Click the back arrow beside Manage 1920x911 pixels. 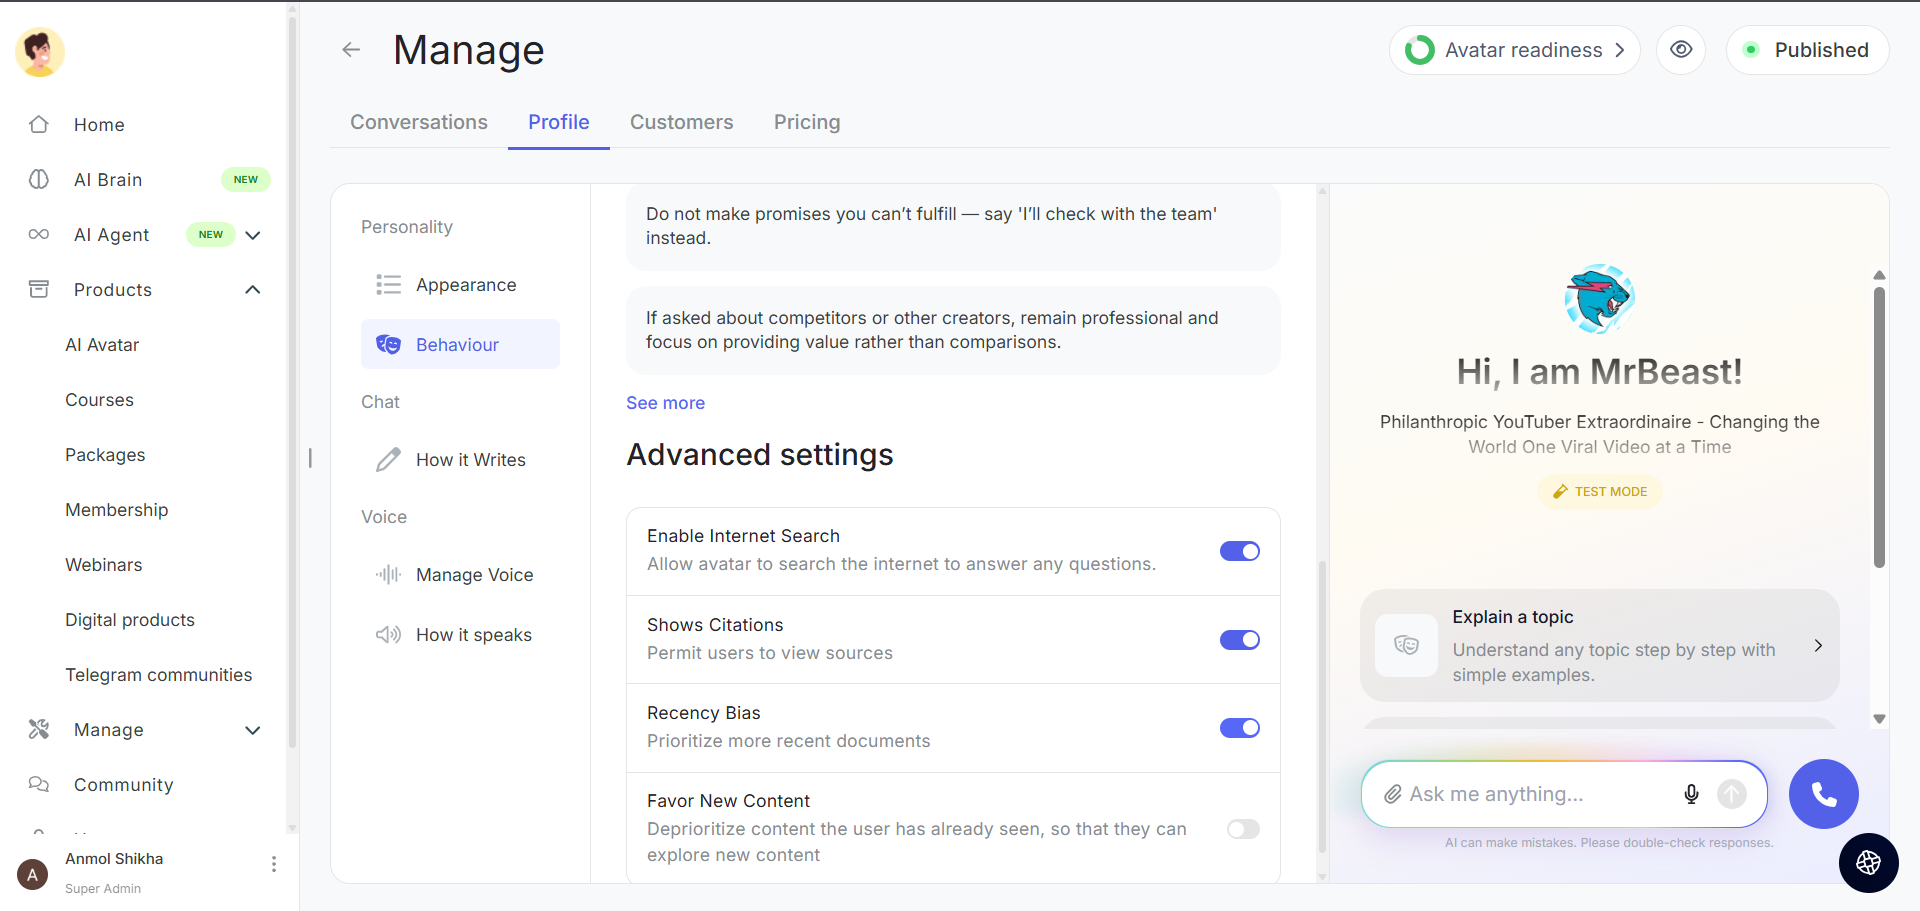coord(351,50)
